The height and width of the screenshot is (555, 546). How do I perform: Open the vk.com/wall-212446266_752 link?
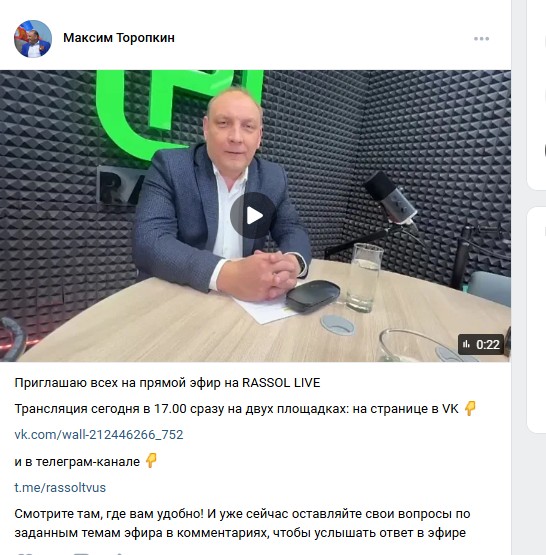pyautogui.click(x=99, y=435)
